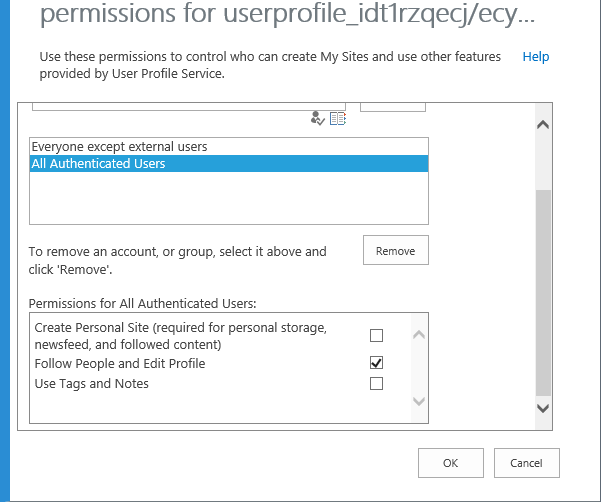Click empty area of accounts list box
The image size is (601, 502).
(229, 197)
